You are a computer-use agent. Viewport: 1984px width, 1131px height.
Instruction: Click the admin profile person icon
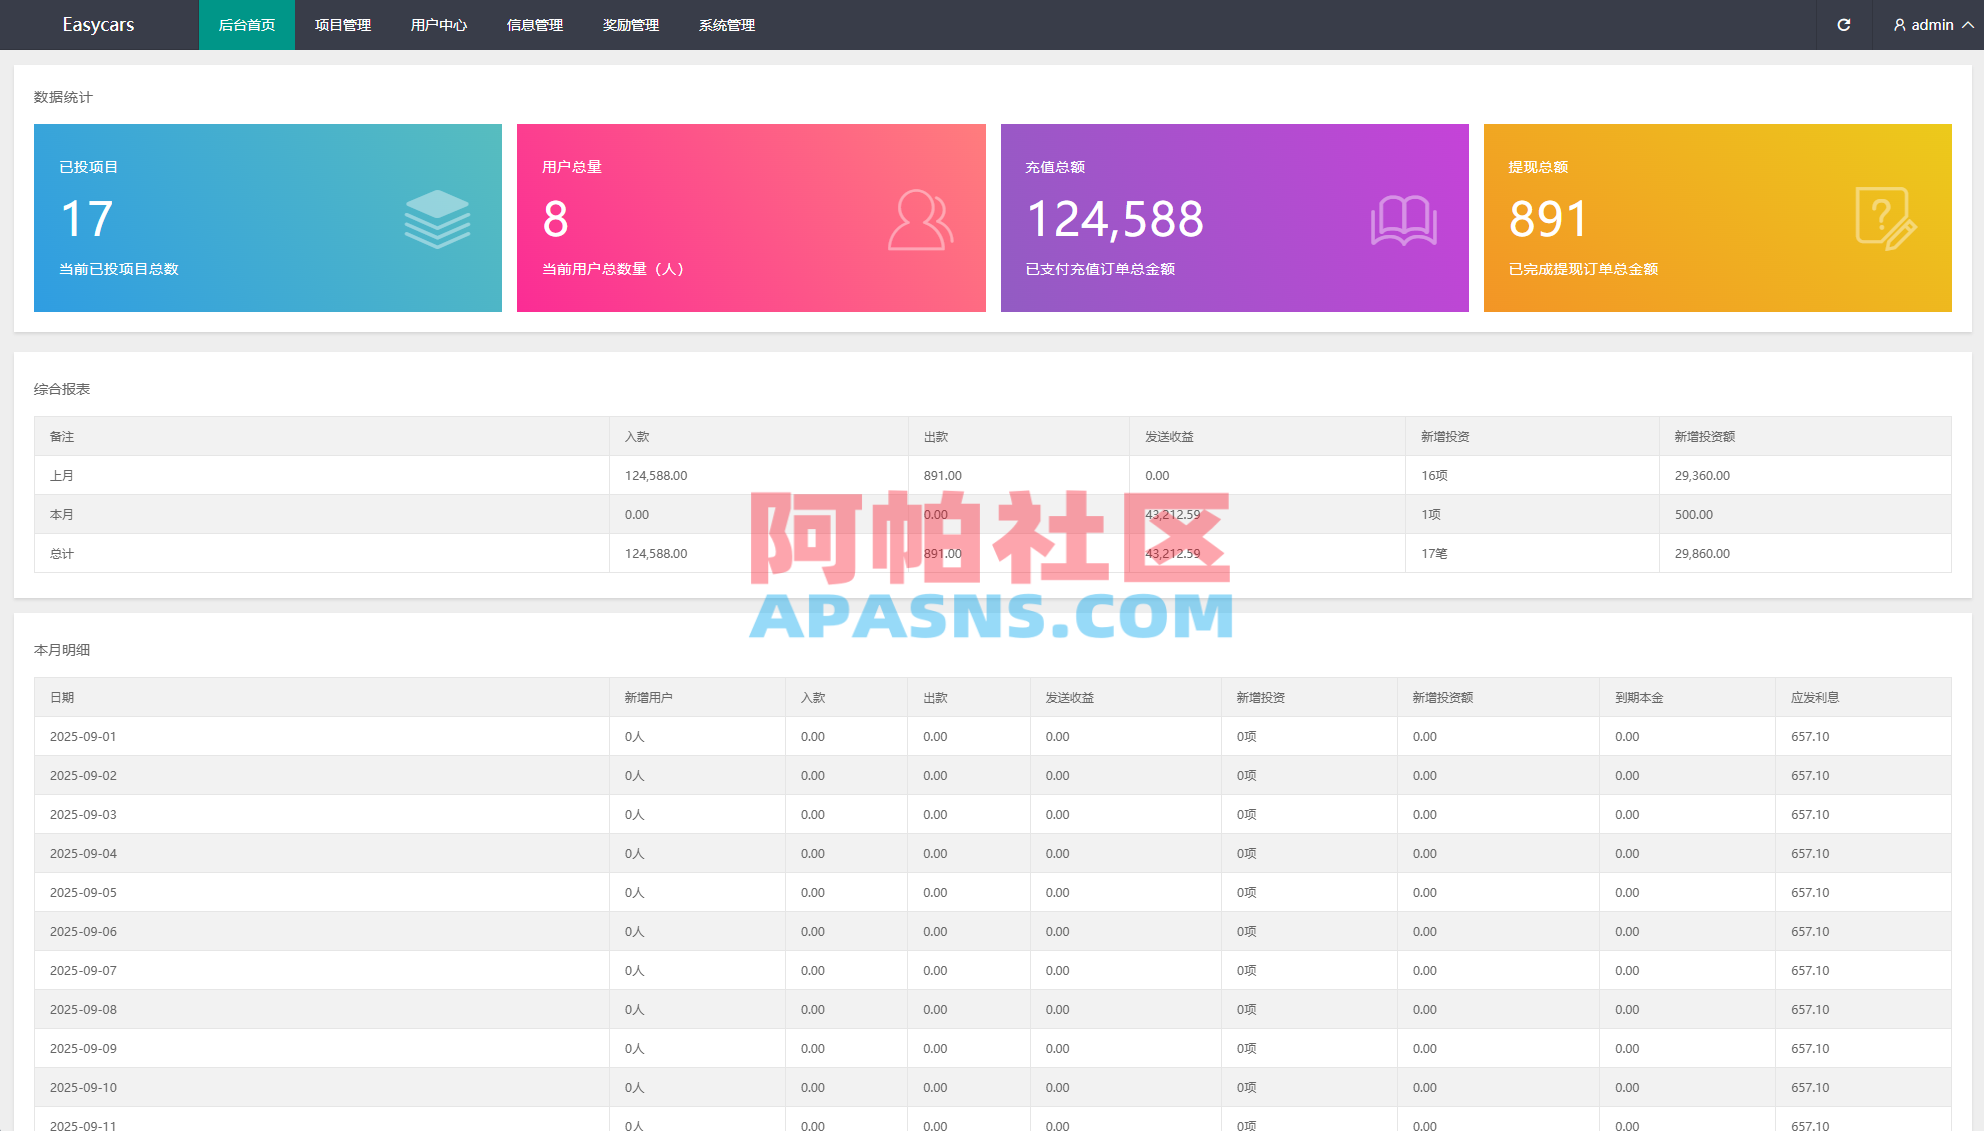click(x=1898, y=25)
